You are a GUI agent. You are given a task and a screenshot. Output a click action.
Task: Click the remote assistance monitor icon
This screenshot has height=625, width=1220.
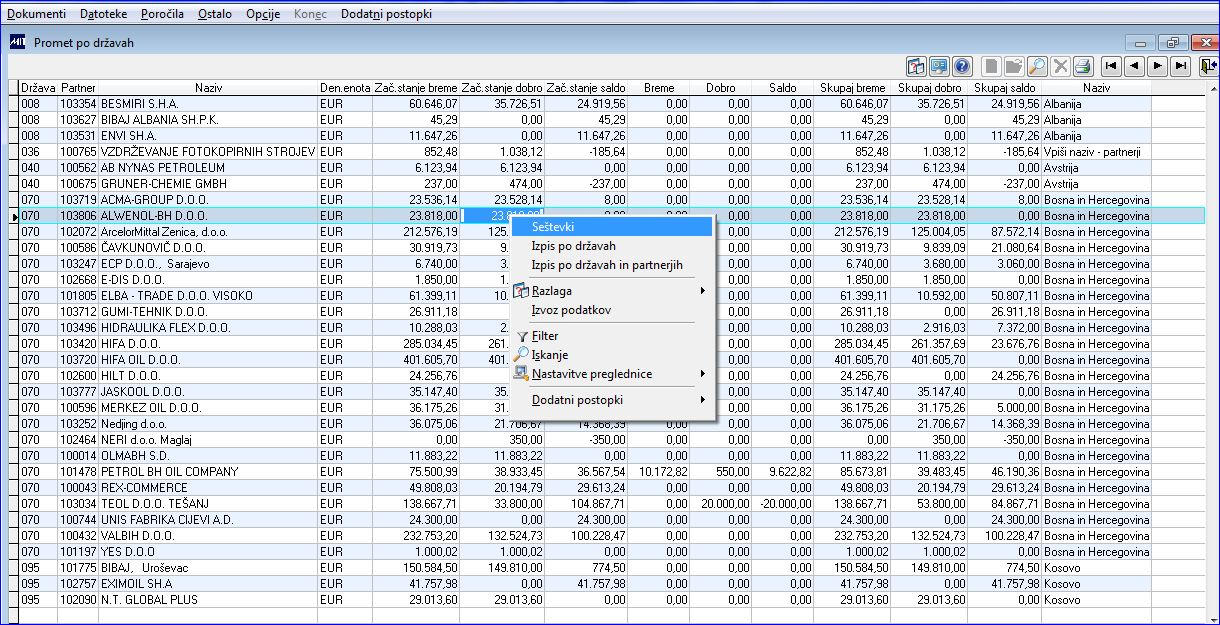pos(939,66)
